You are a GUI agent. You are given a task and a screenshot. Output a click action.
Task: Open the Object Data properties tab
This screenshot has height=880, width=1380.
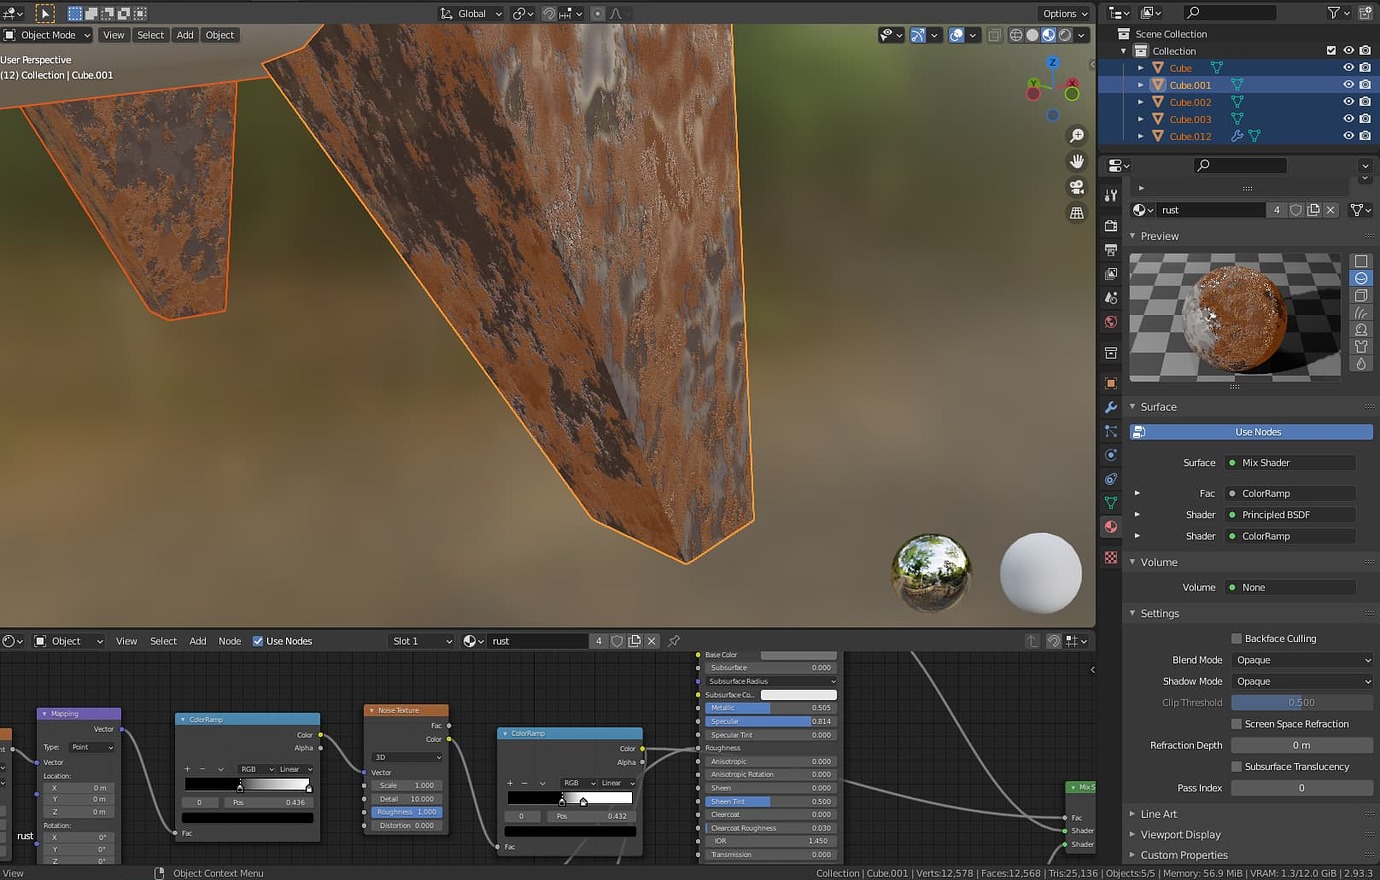point(1111,503)
